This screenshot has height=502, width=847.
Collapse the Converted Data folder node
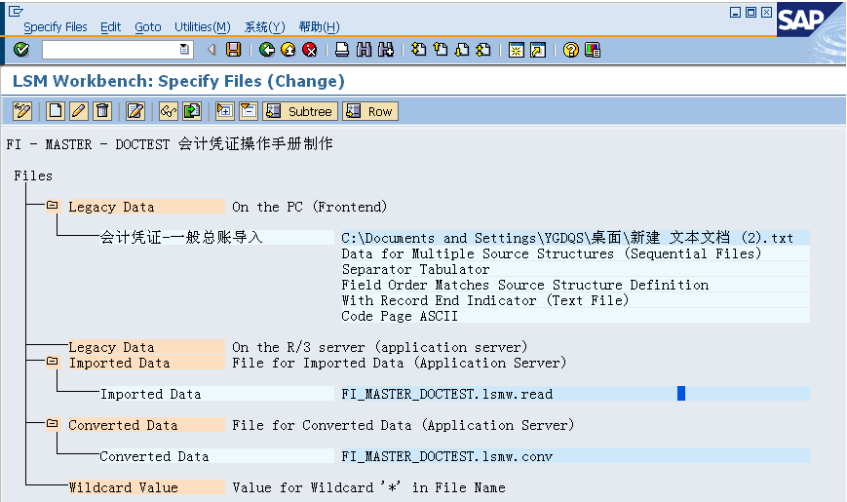click(x=52, y=423)
